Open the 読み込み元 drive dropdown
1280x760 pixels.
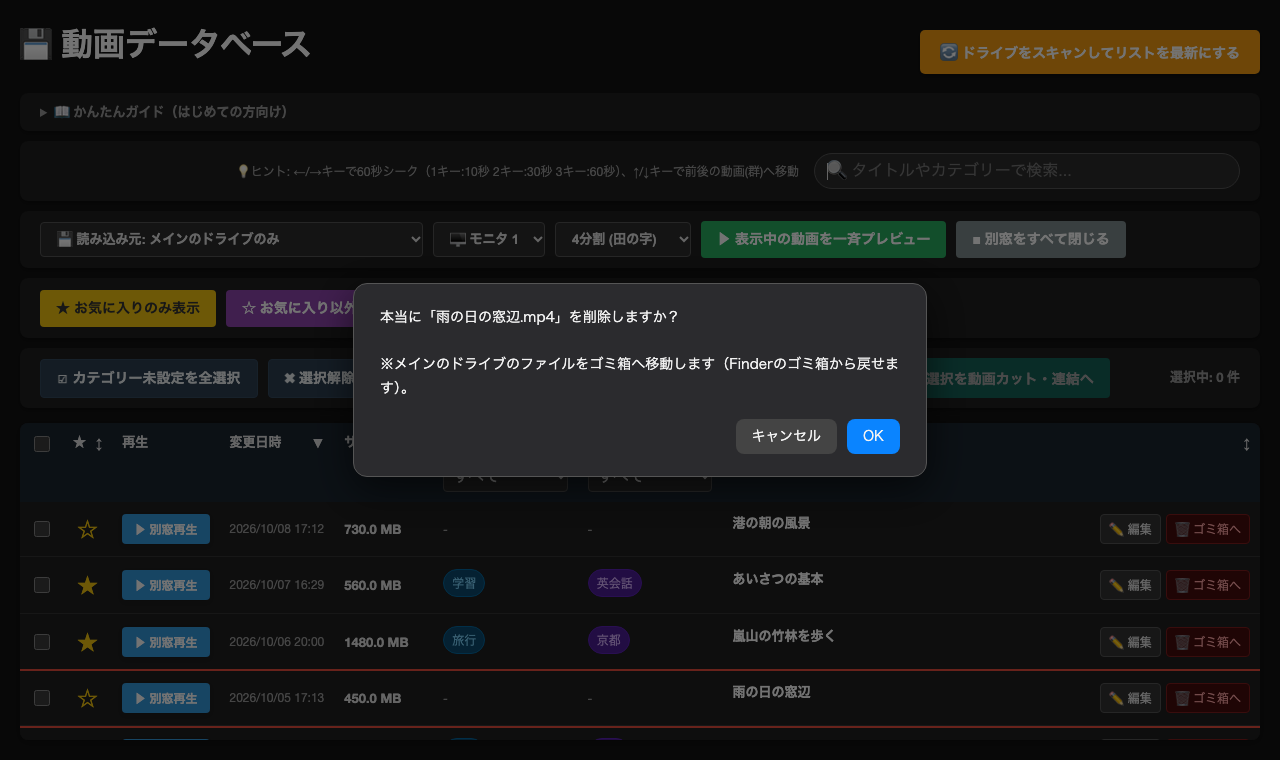click(232, 239)
